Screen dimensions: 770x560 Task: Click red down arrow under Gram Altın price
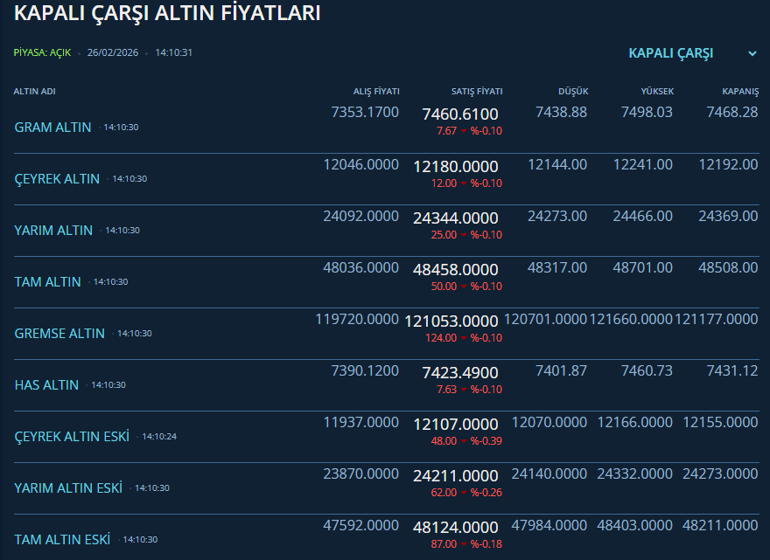click(x=464, y=132)
